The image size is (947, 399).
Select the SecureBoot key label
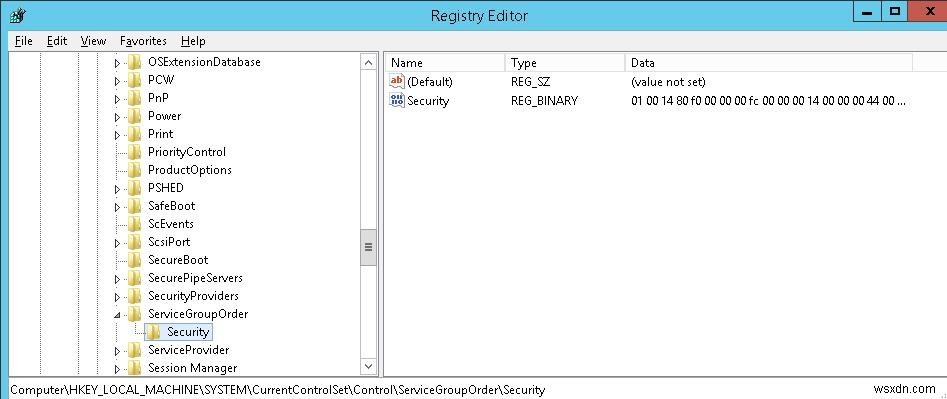coord(178,260)
